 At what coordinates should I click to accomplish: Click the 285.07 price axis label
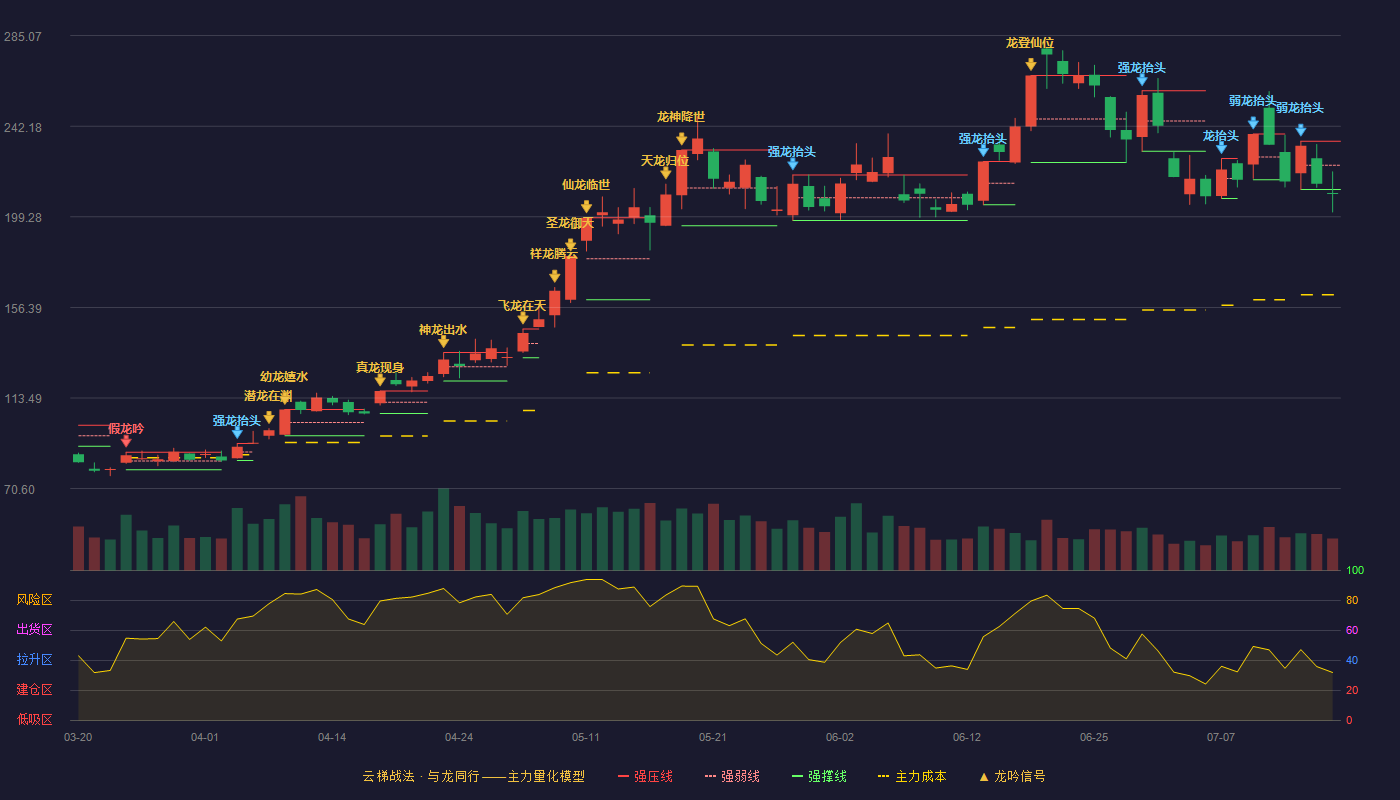click(x=23, y=37)
